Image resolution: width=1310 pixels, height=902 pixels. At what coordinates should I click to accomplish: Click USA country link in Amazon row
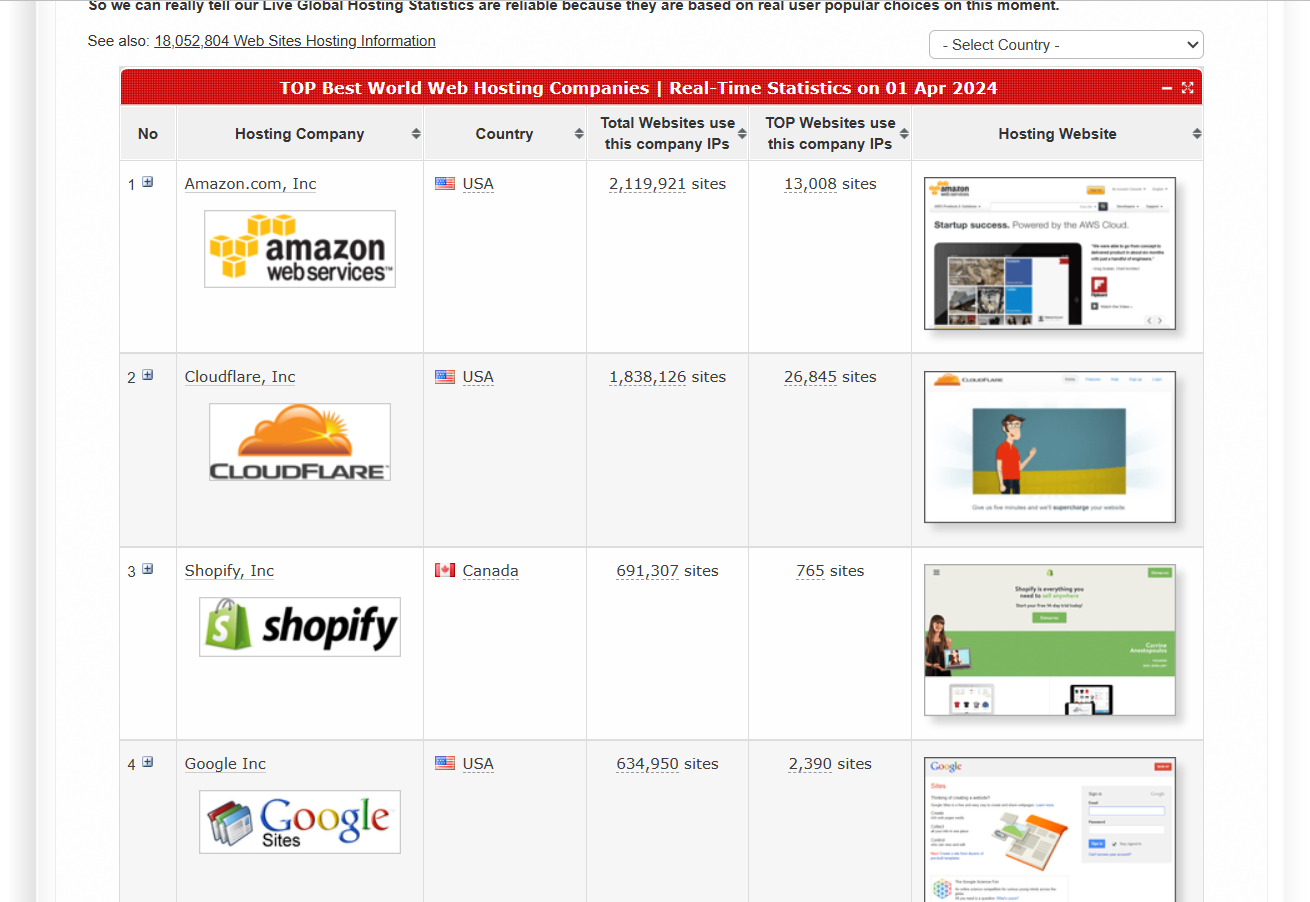pos(478,184)
